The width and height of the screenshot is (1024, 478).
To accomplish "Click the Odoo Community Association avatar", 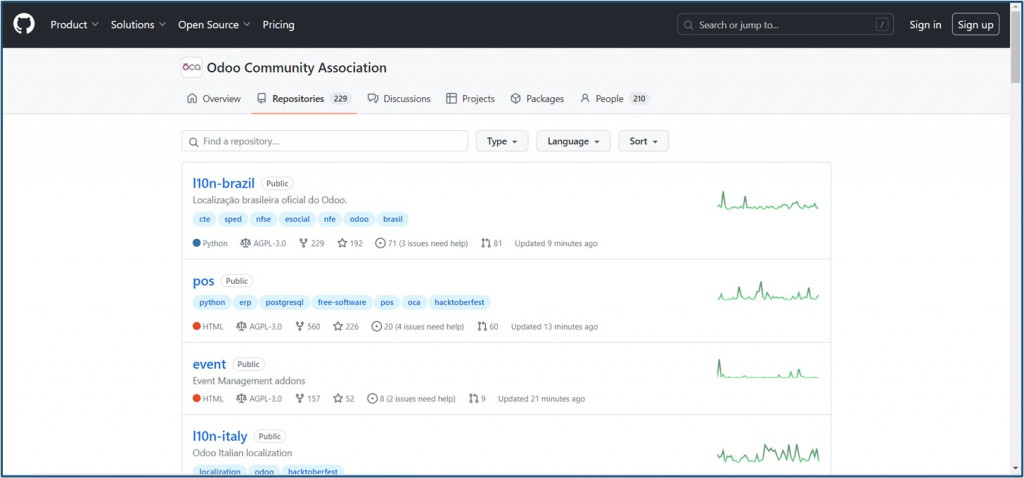I will pos(191,67).
